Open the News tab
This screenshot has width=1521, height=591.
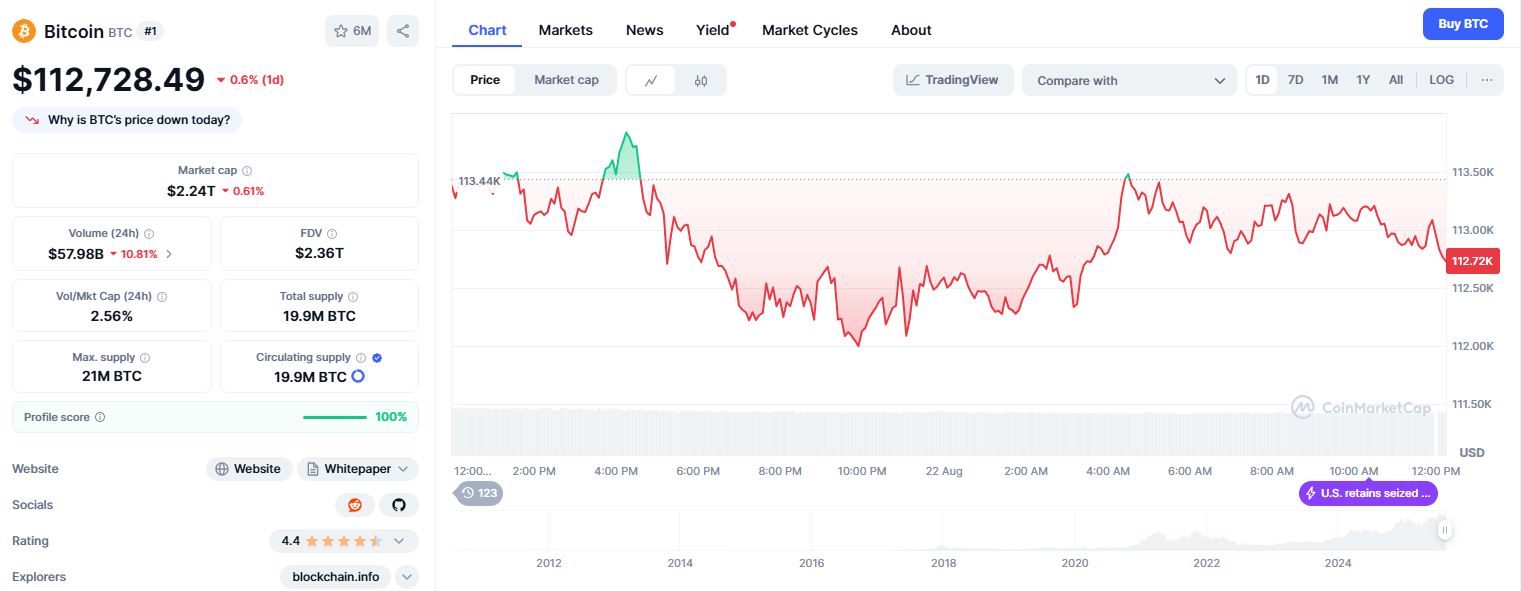645,30
